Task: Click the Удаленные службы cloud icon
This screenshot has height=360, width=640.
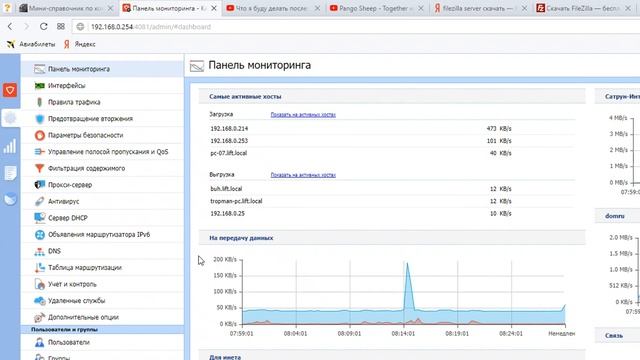Action: [40, 301]
